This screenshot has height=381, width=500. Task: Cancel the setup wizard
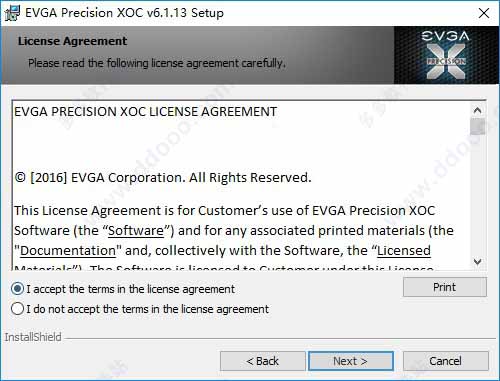(x=446, y=361)
